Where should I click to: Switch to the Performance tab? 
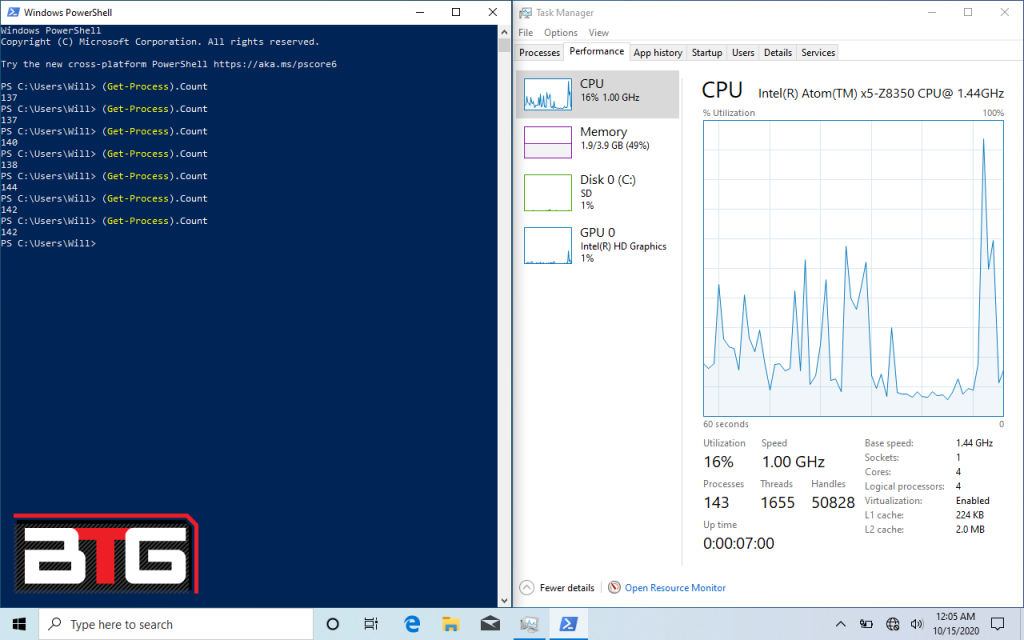[x=596, y=51]
